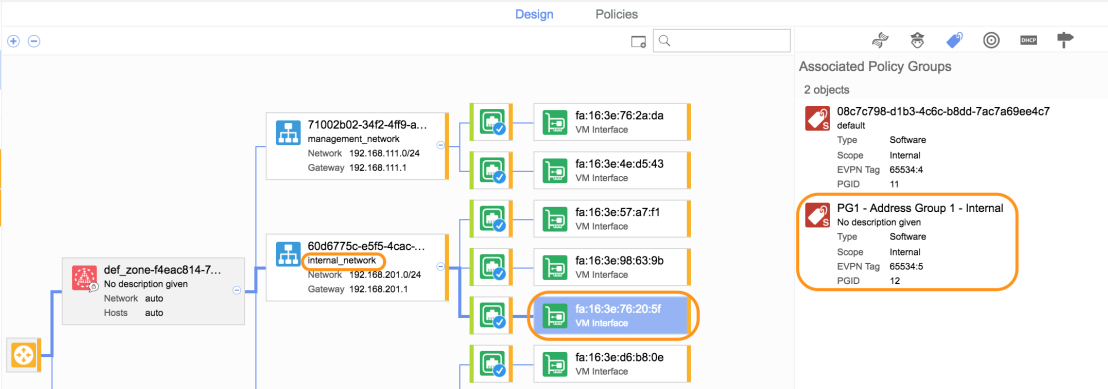Click the def_zone-f4eac814 zone title
1108x389 pixels.
163,271
